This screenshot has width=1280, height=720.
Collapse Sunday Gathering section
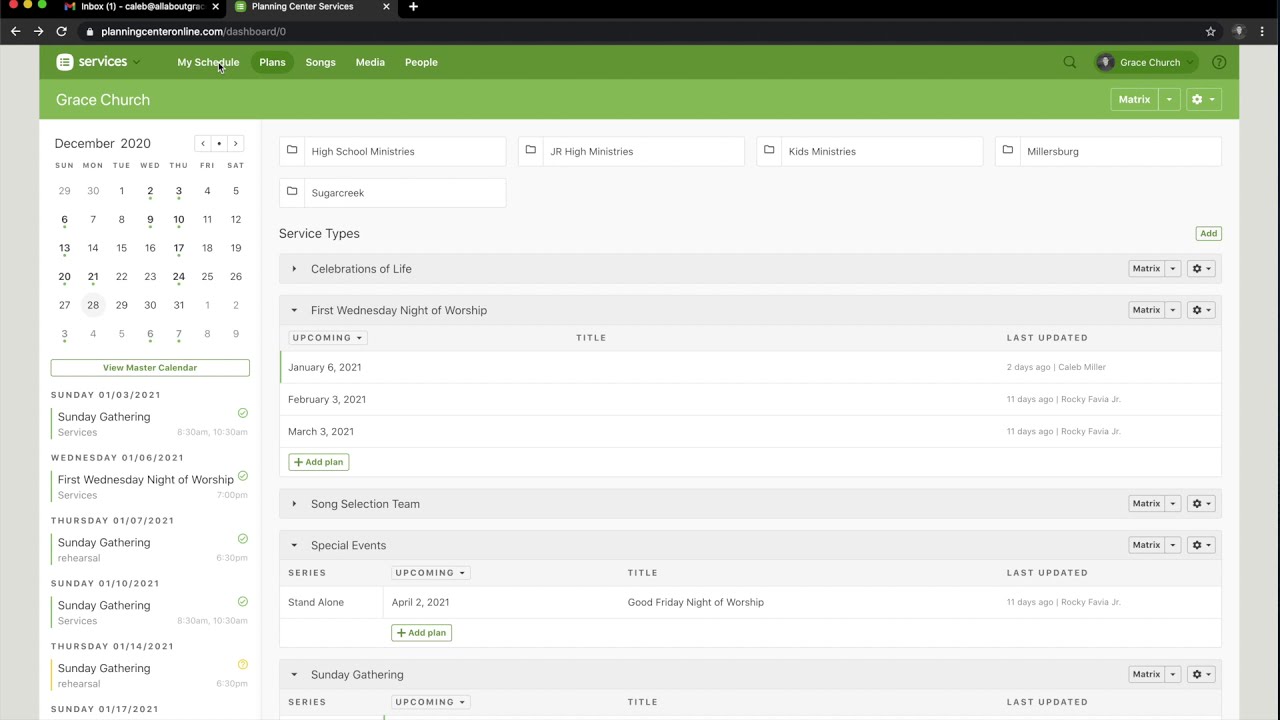tap(294, 674)
